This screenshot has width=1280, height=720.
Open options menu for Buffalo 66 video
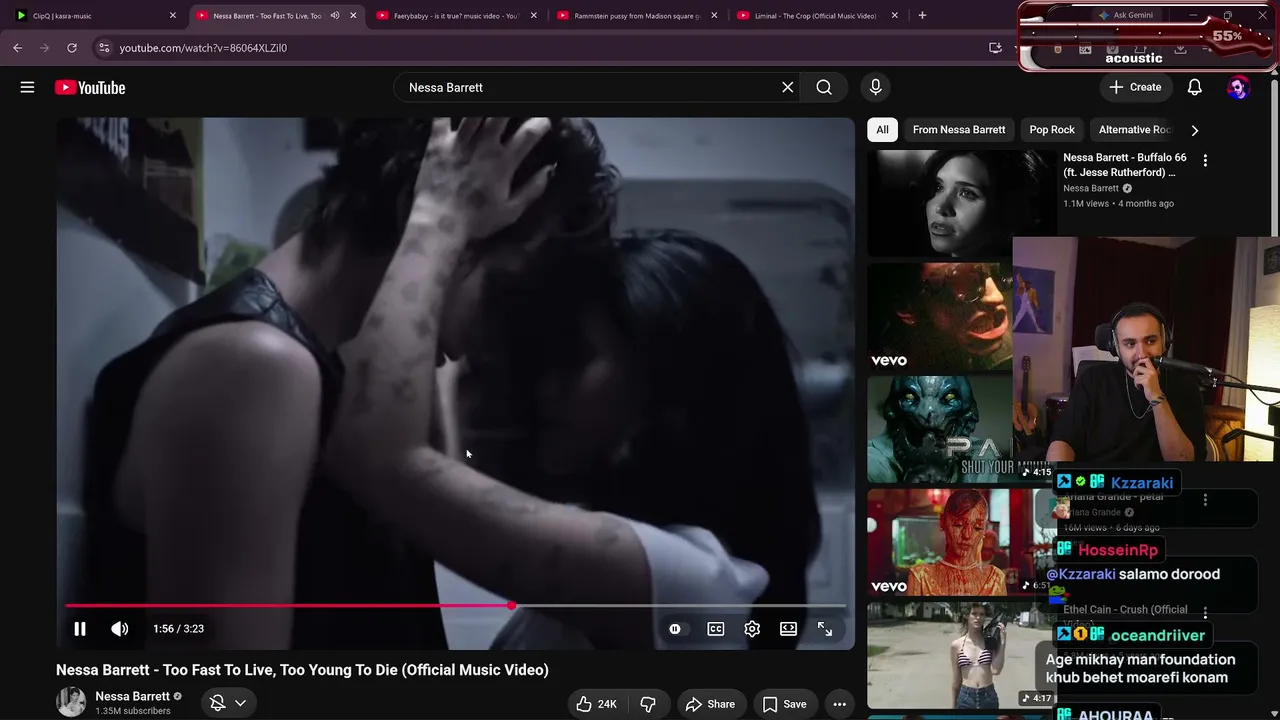[1205, 160]
